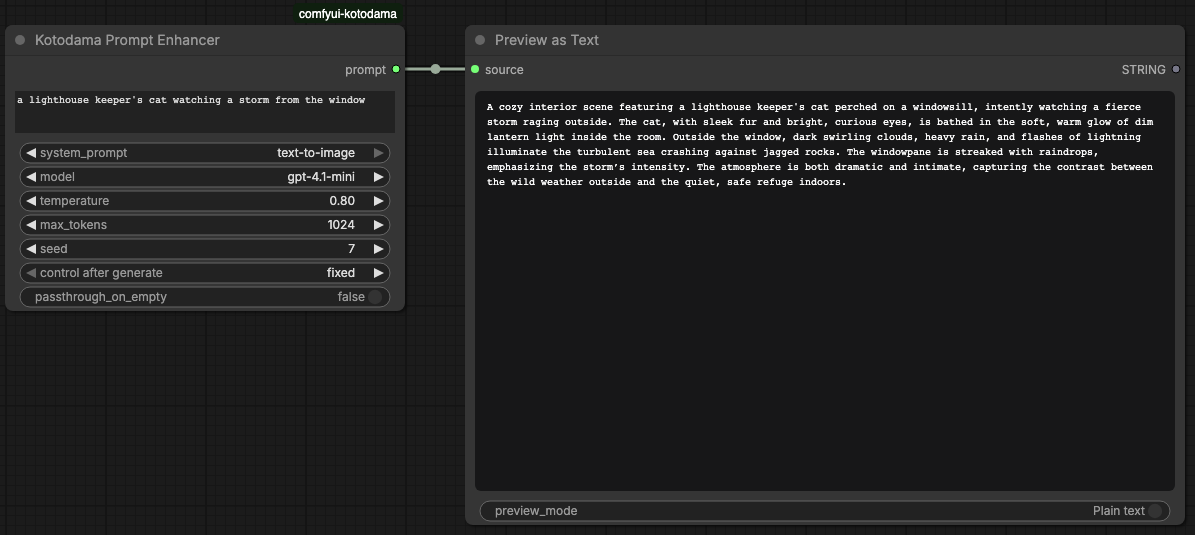Click the STRING output connector
1195x535 pixels.
coord(1176,69)
